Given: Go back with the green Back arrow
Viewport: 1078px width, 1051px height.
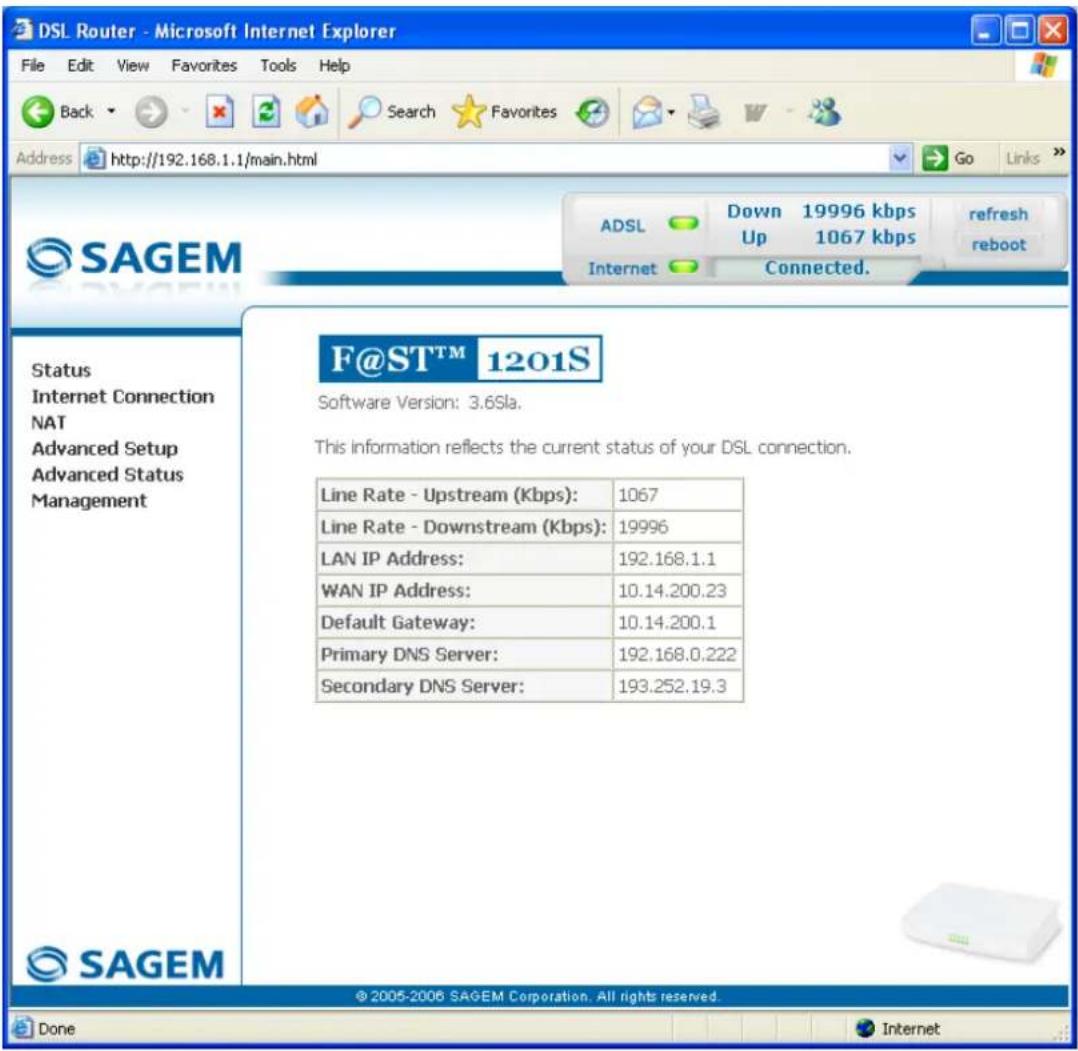Looking at the screenshot, I should click(x=38, y=111).
